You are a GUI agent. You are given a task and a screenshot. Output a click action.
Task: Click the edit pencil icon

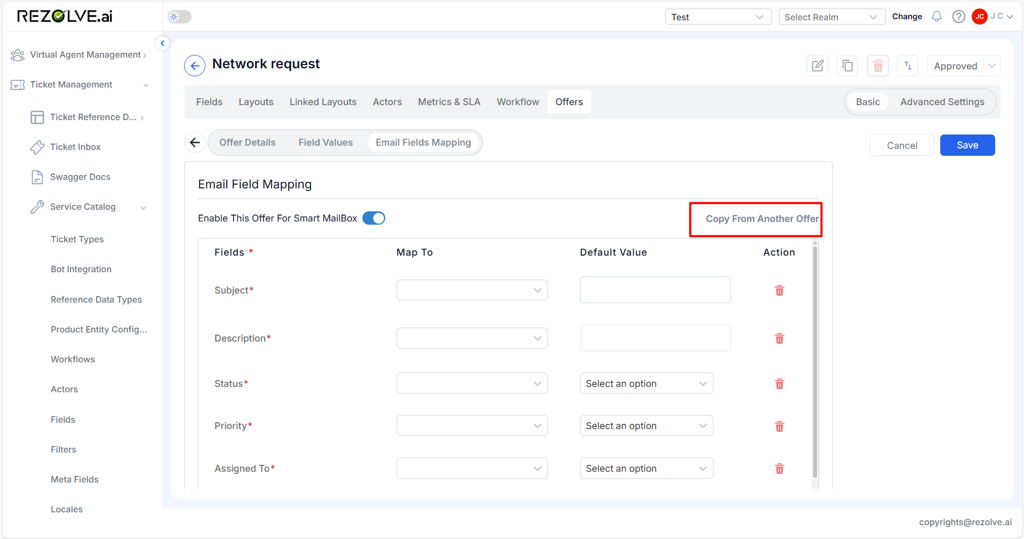[817, 66]
